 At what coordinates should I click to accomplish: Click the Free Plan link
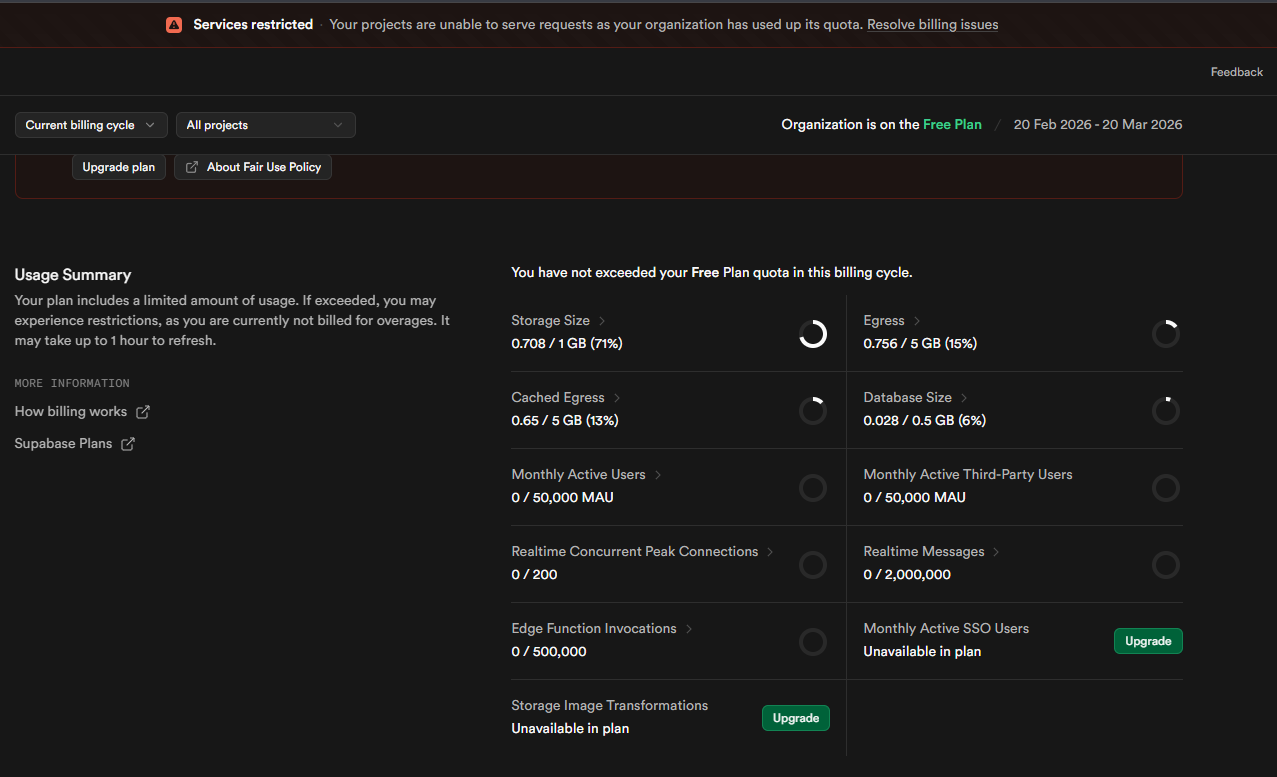pyautogui.click(x=952, y=125)
